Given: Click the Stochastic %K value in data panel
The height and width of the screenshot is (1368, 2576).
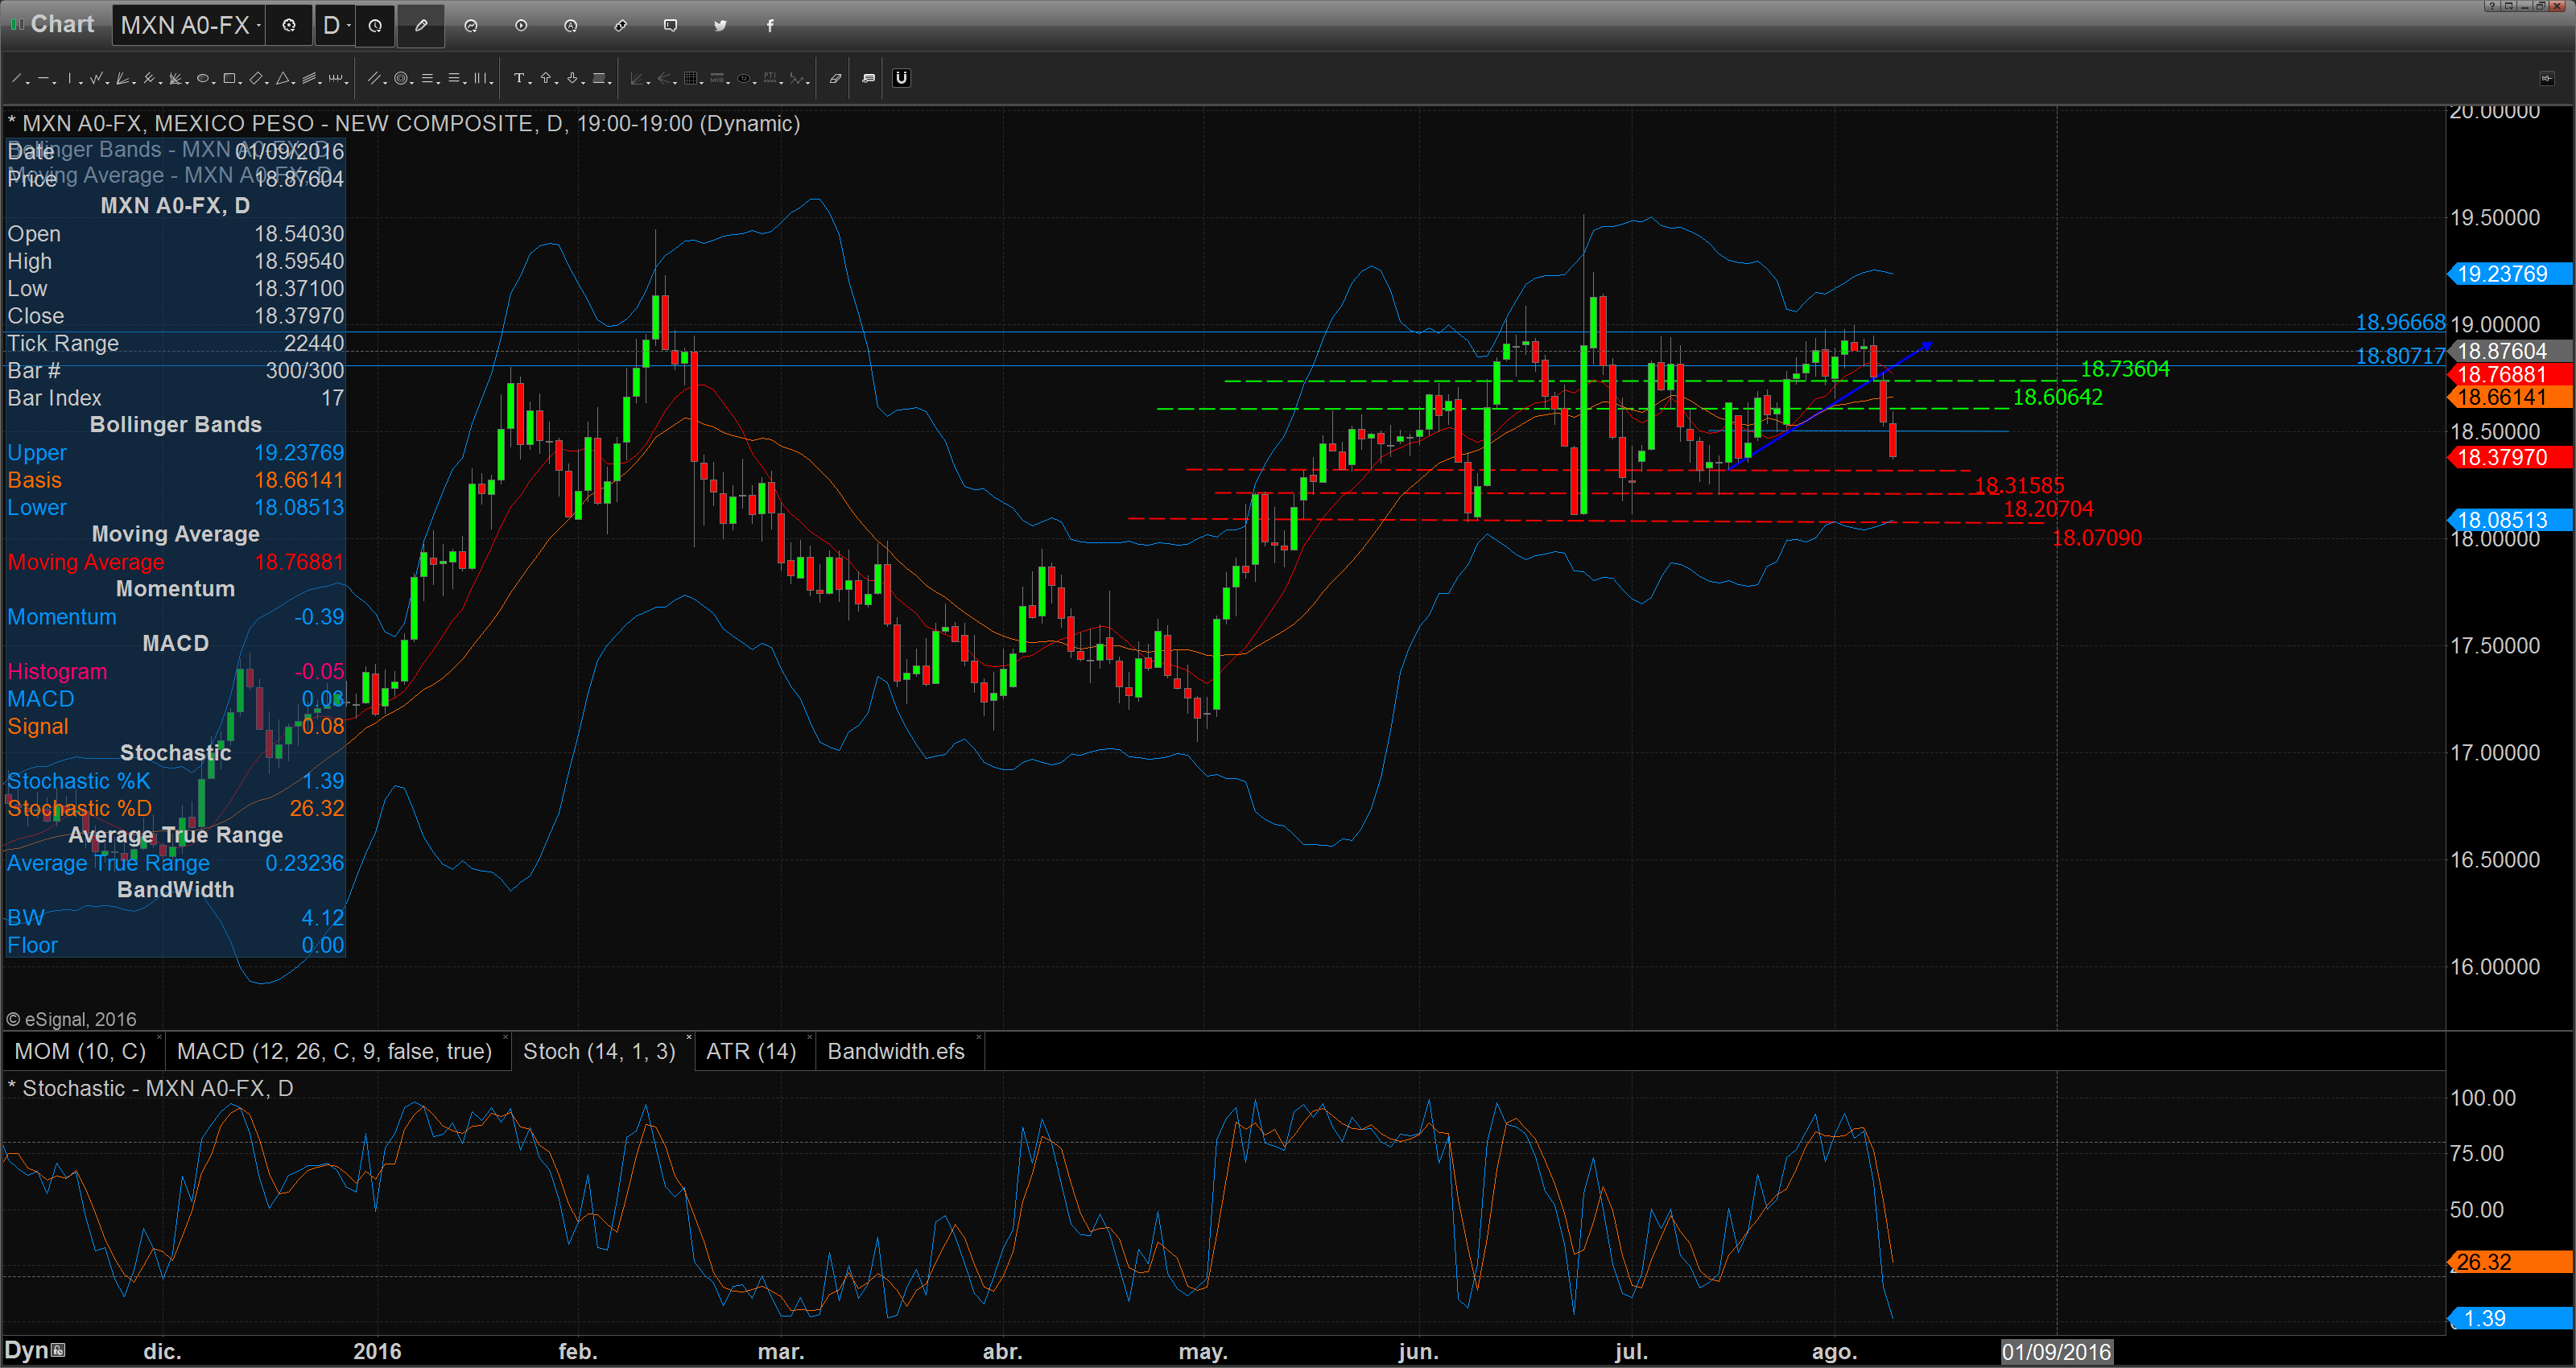Looking at the screenshot, I should click(x=323, y=781).
